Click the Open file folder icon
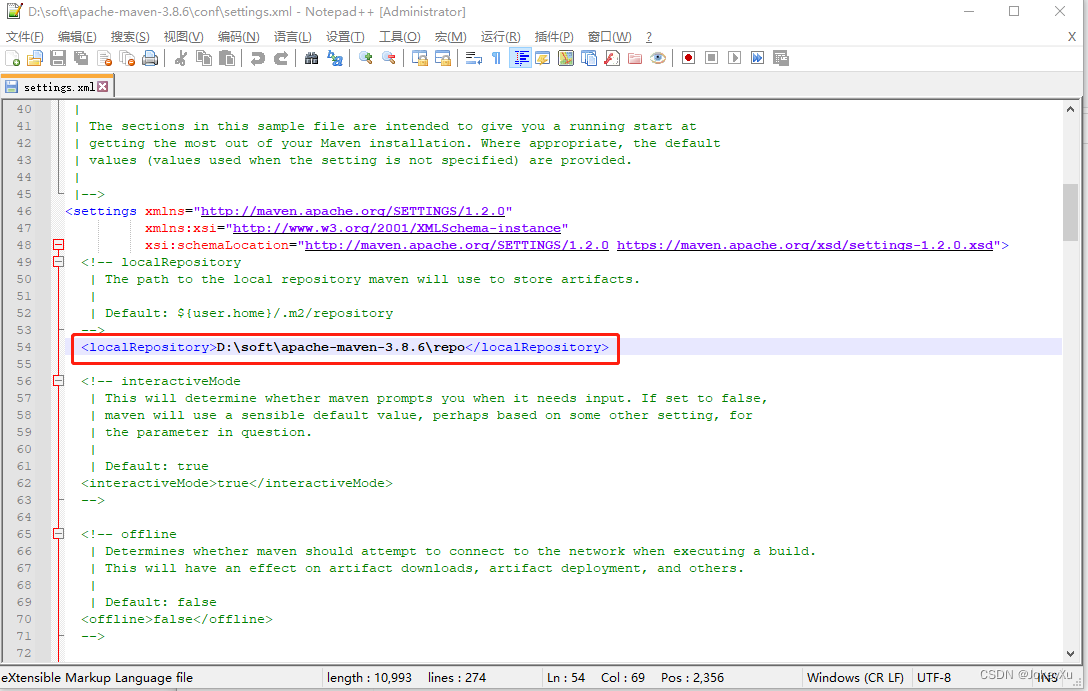The height and width of the screenshot is (691, 1088). (x=35, y=58)
